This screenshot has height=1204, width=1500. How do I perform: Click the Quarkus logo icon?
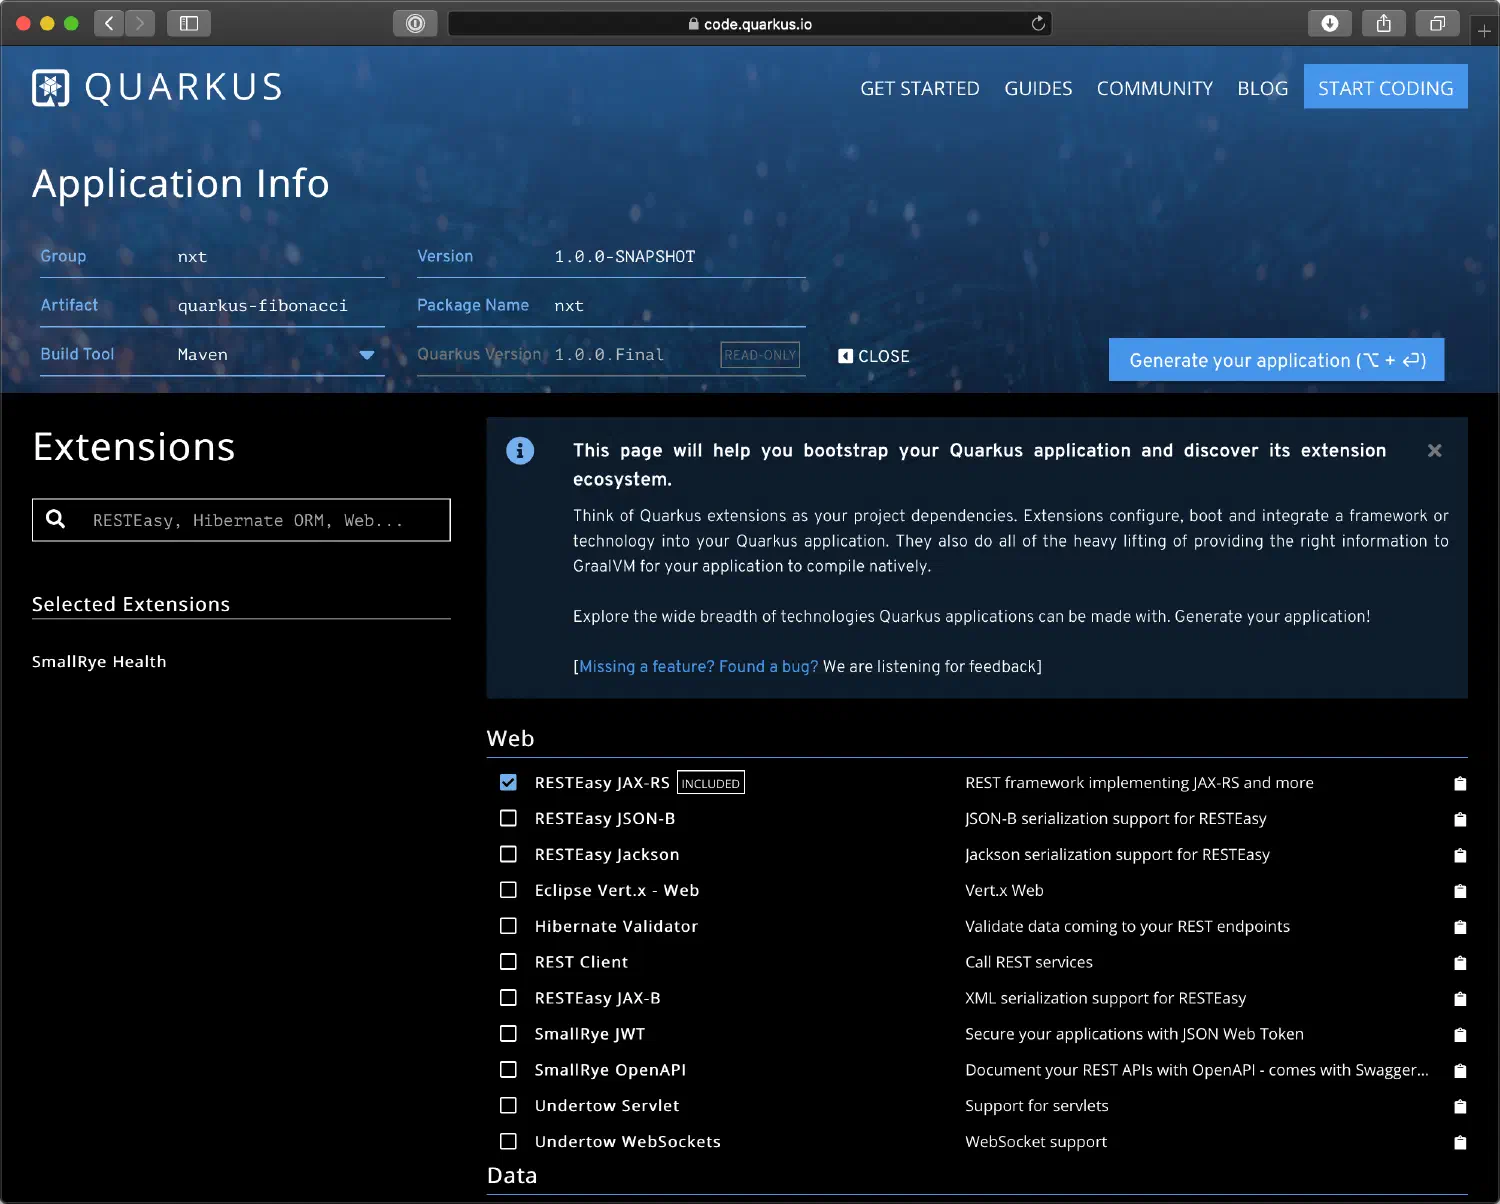[x=51, y=88]
